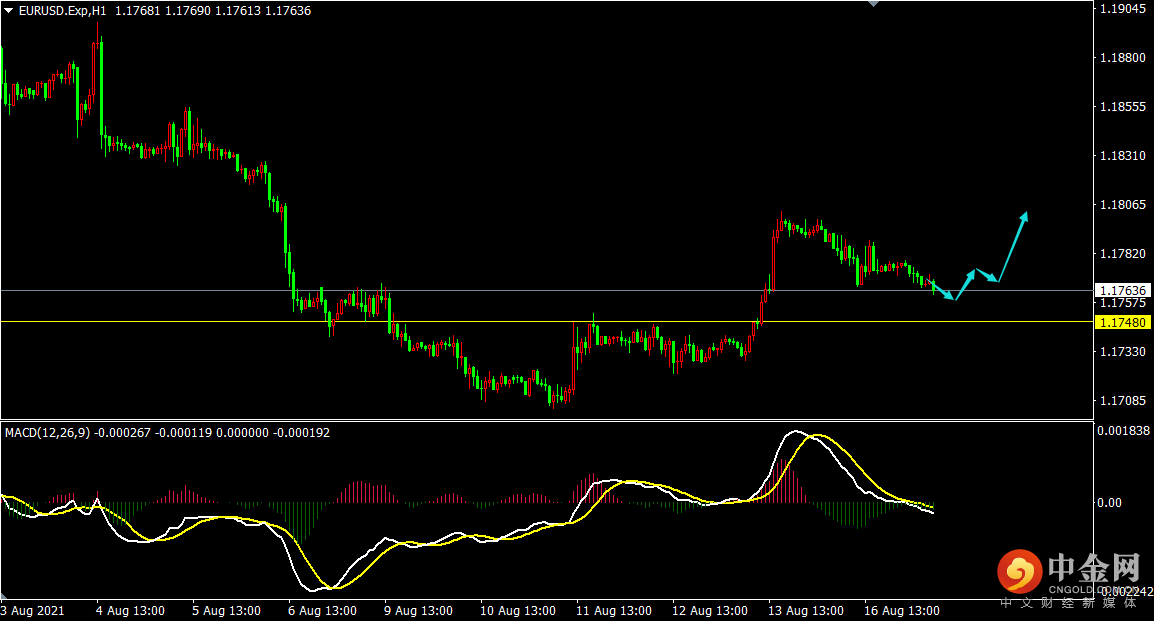Click the 4 Aug 13:00 time label

pos(130,611)
